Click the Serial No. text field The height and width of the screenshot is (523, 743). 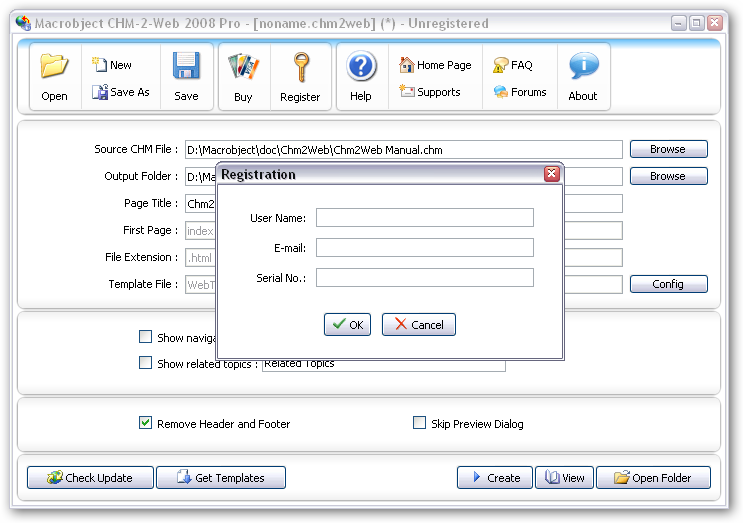(x=424, y=278)
